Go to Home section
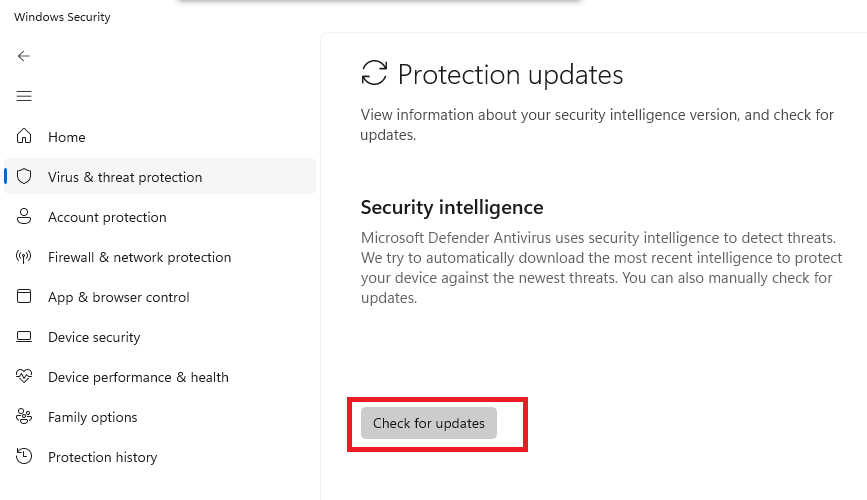The image size is (867, 500). point(159,137)
